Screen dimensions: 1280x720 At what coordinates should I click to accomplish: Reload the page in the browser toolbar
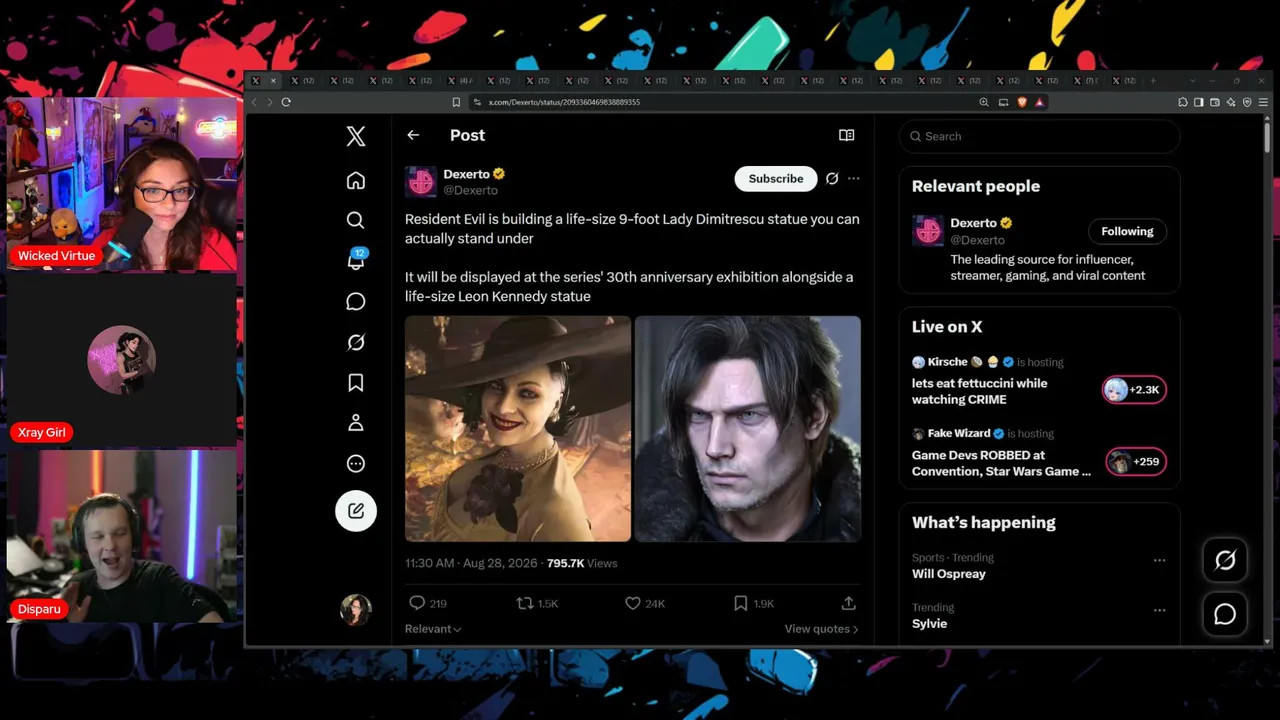(x=286, y=102)
